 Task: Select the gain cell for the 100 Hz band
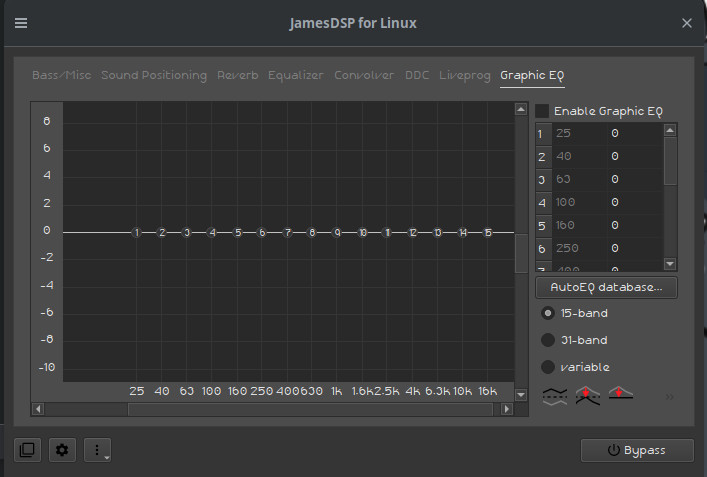tap(634, 202)
